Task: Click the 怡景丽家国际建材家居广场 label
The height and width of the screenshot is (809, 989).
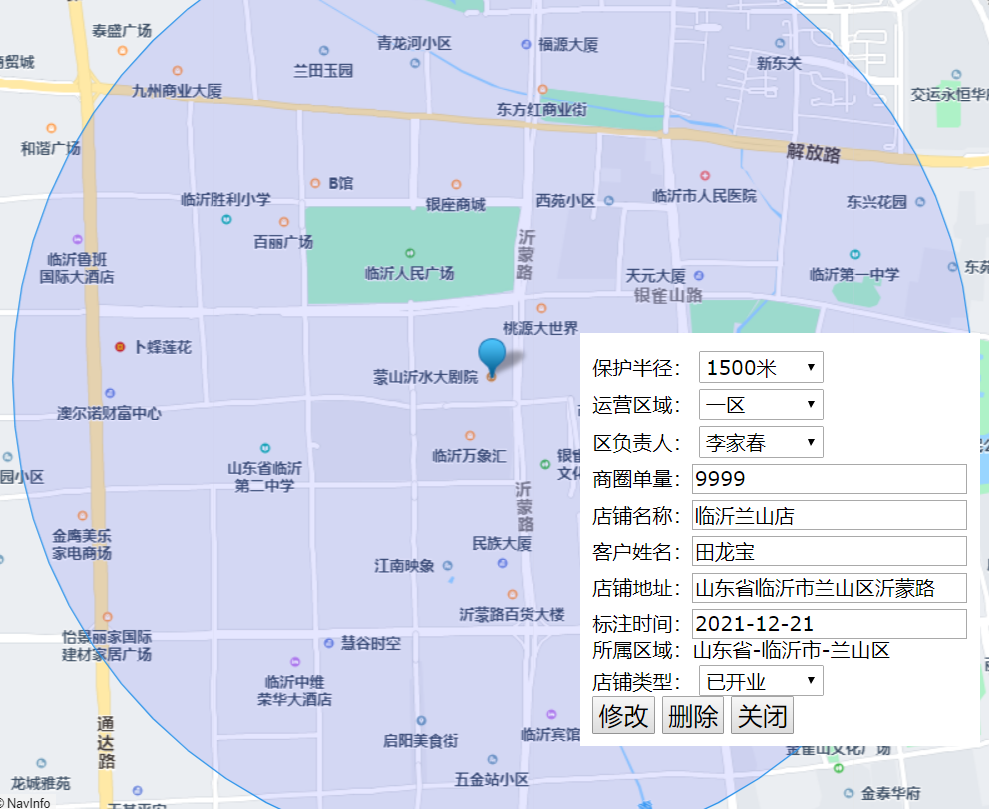Action: pyautogui.click(x=107, y=646)
